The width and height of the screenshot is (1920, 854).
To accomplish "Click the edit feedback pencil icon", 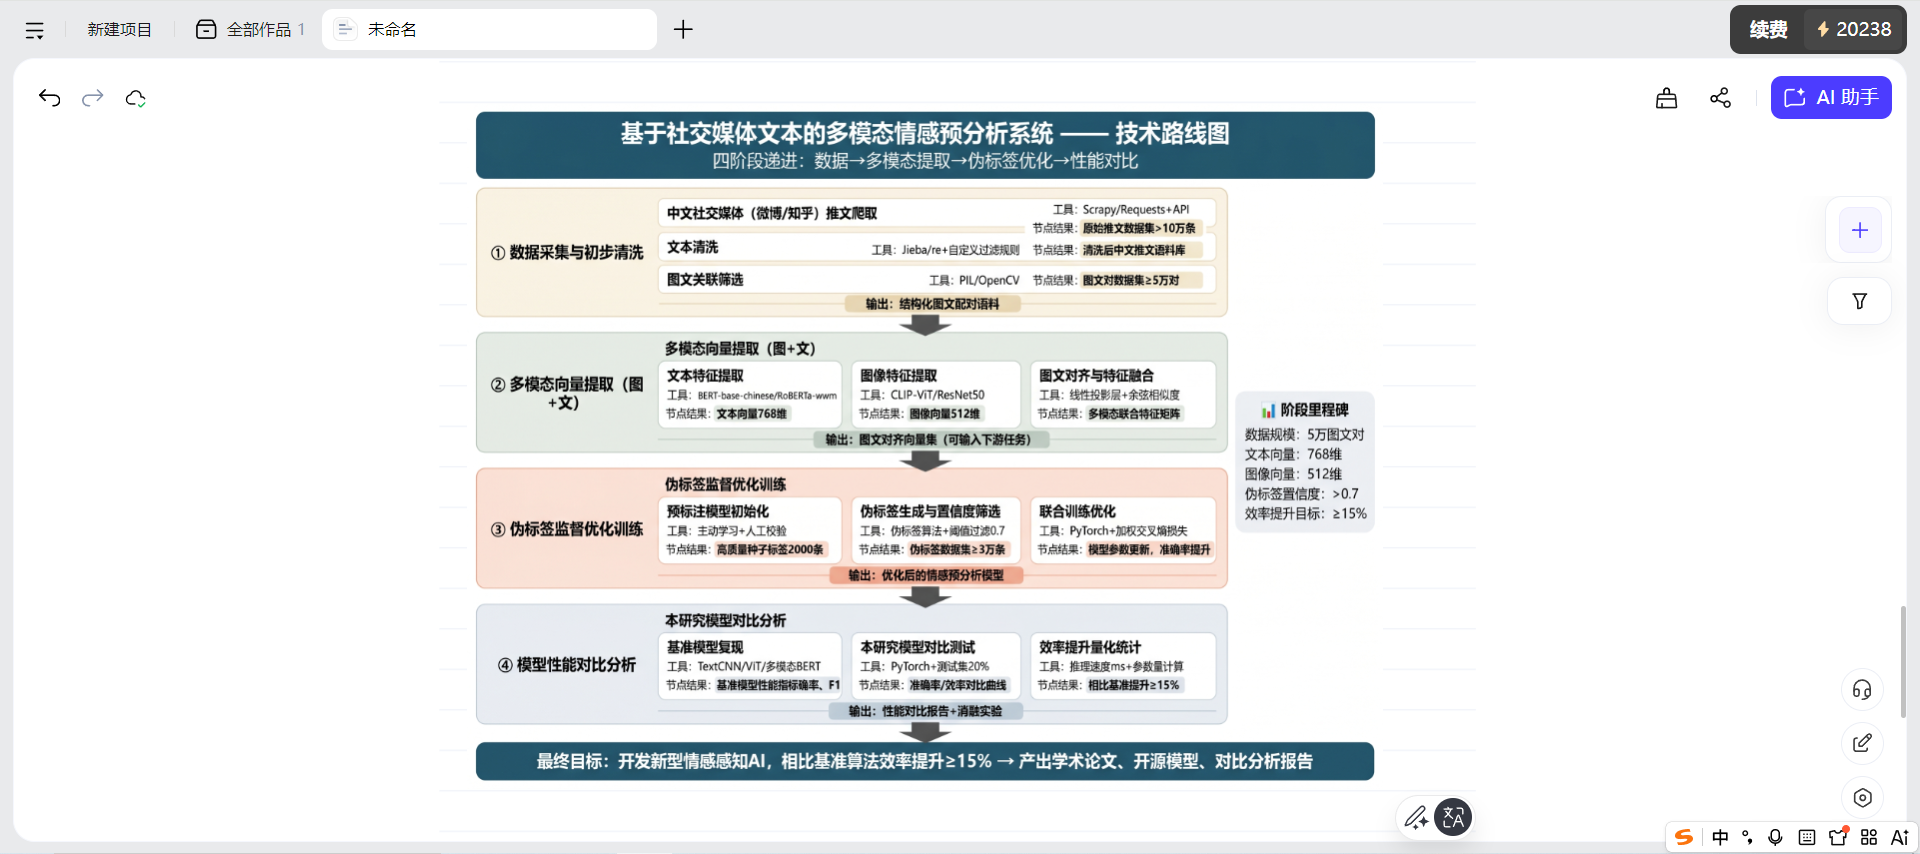I will [1862, 743].
